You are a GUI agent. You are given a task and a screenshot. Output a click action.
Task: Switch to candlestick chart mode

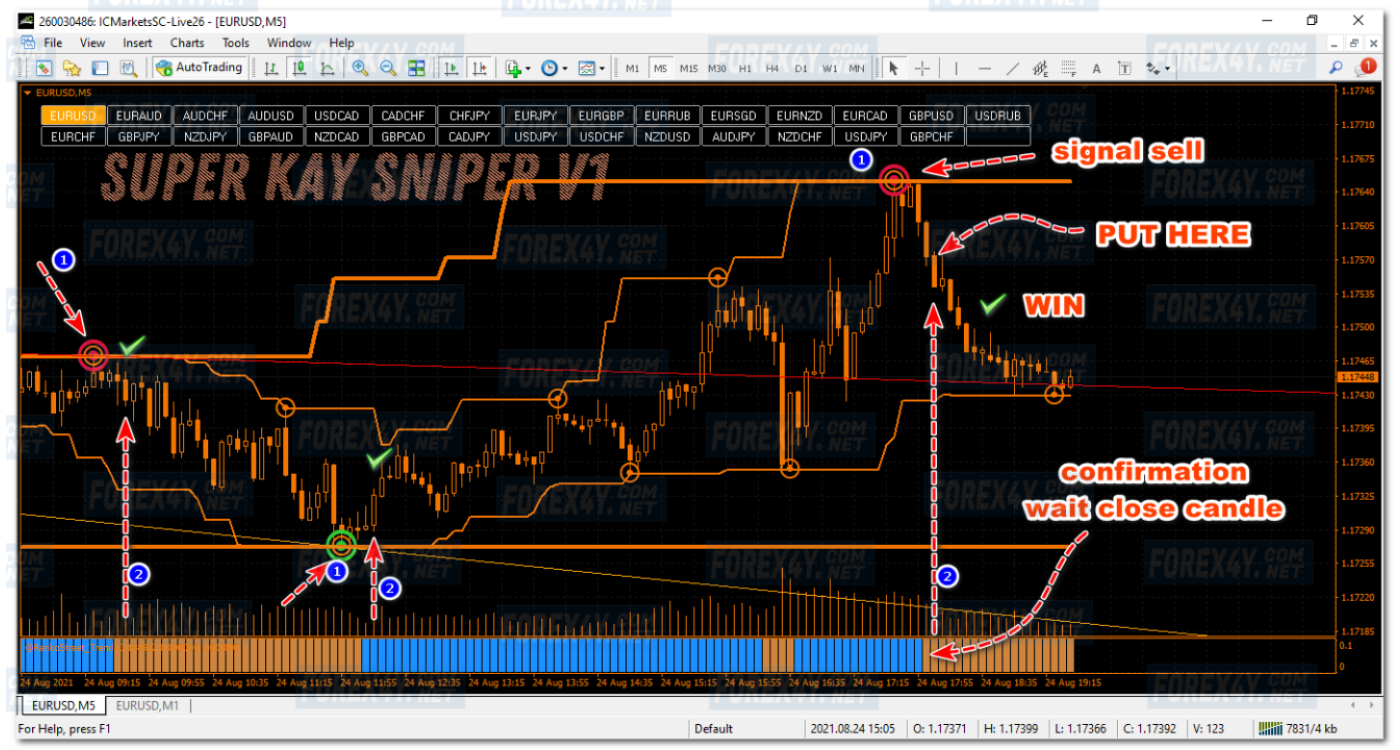299,68
